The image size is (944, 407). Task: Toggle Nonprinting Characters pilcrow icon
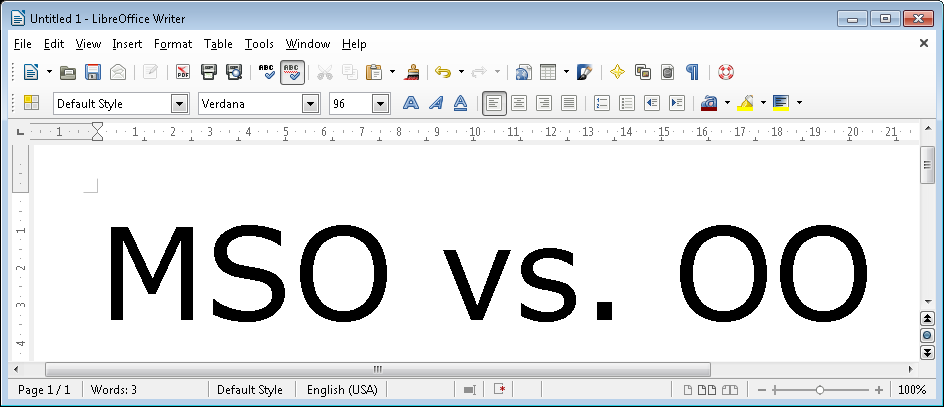click(x=693, y=72)
